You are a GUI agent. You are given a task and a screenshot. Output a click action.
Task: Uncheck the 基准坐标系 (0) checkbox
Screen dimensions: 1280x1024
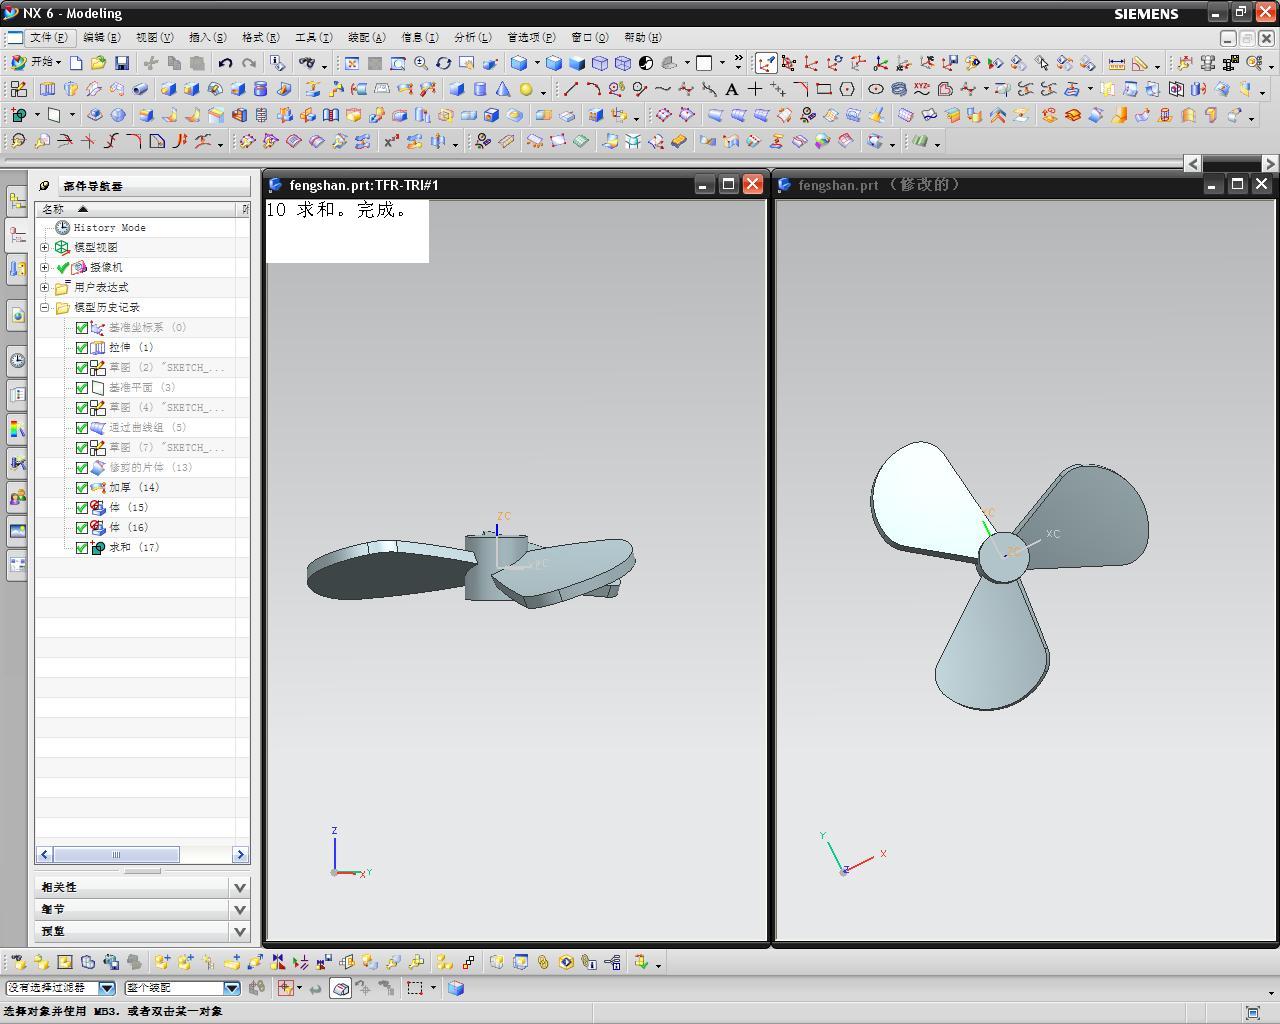82,327
